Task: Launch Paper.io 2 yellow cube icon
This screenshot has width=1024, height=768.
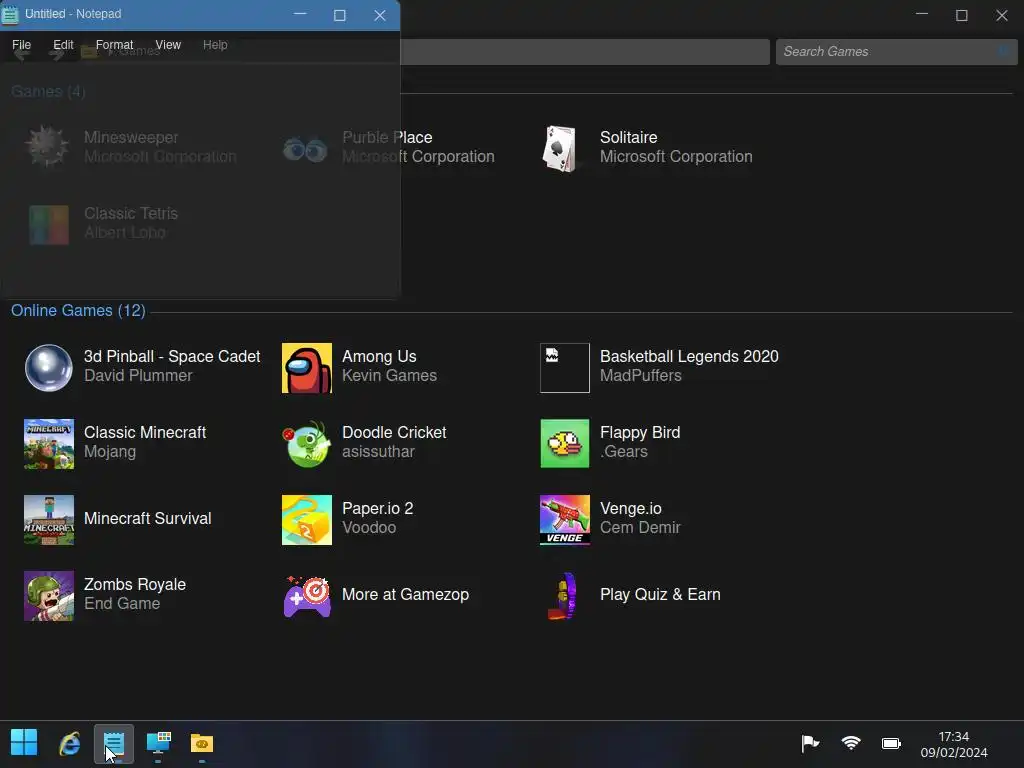Action: (306, 520)
